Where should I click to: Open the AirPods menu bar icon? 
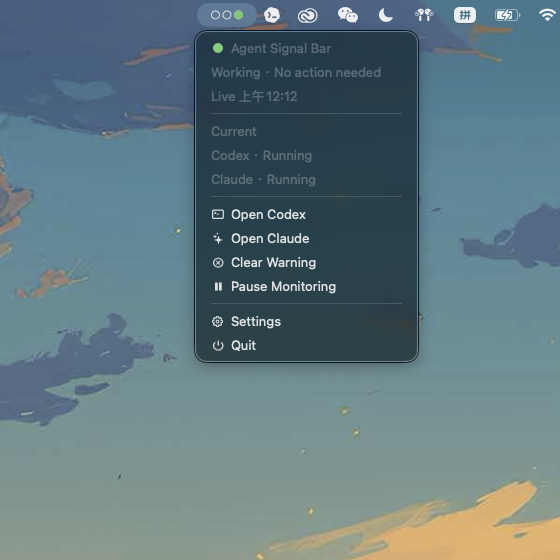[424, 15]
